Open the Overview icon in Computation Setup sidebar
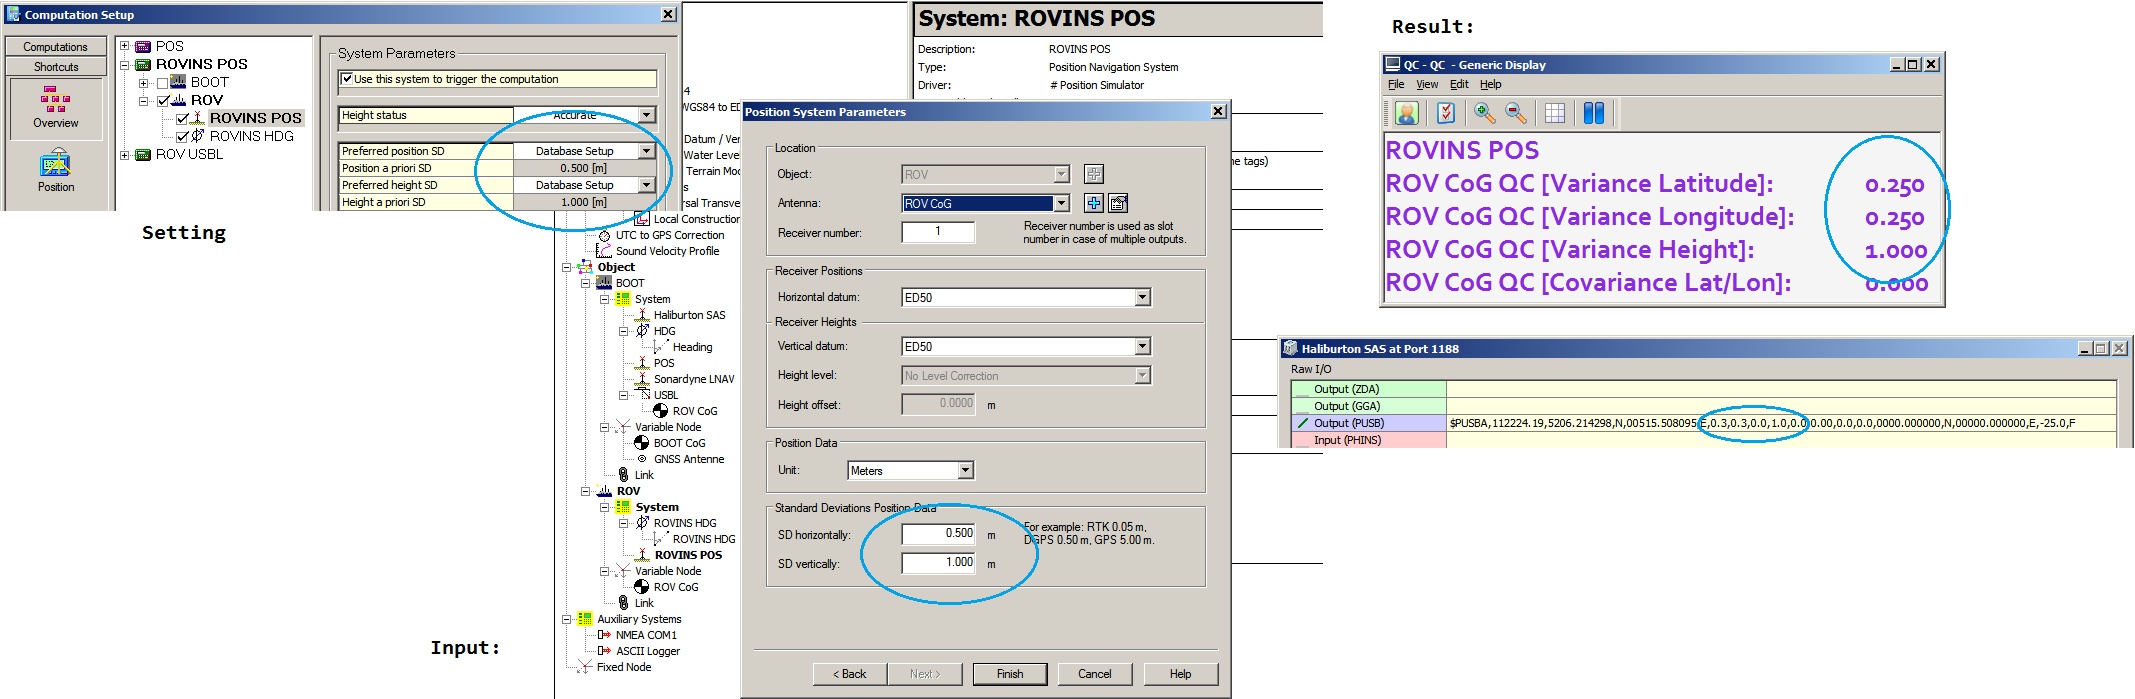This screenshot has width=2135, height=699. [55, 106]
